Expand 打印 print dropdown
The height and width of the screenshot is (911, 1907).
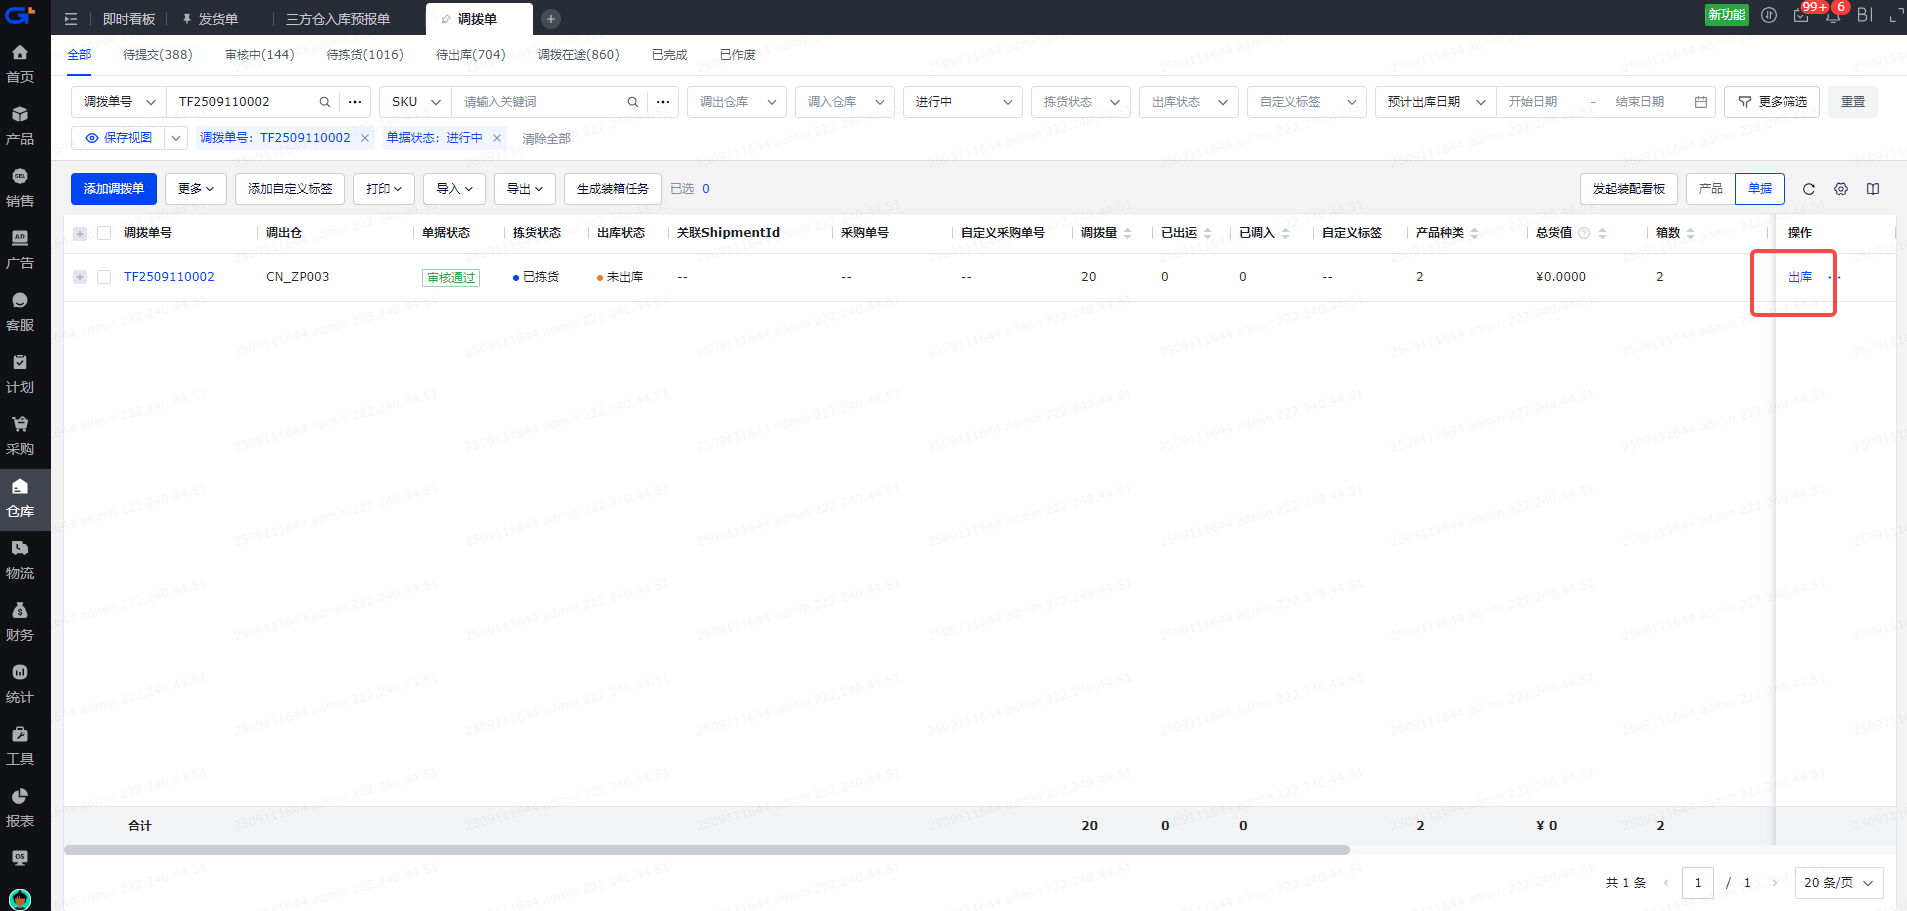[x=384, y=189]
